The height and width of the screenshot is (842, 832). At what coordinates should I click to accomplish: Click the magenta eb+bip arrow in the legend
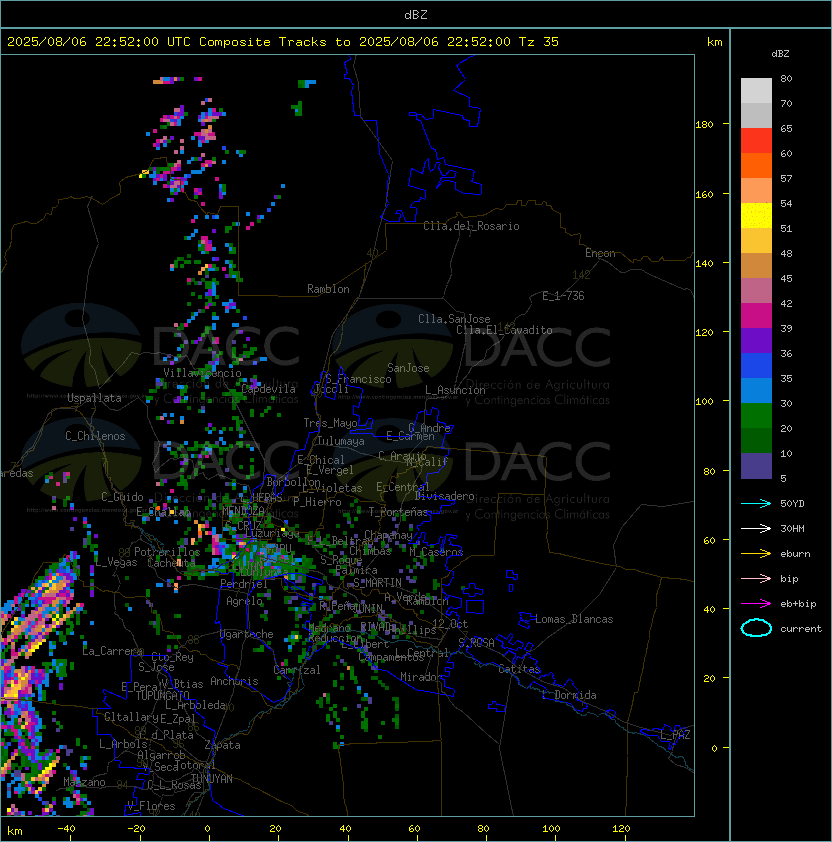coord(756,604)
